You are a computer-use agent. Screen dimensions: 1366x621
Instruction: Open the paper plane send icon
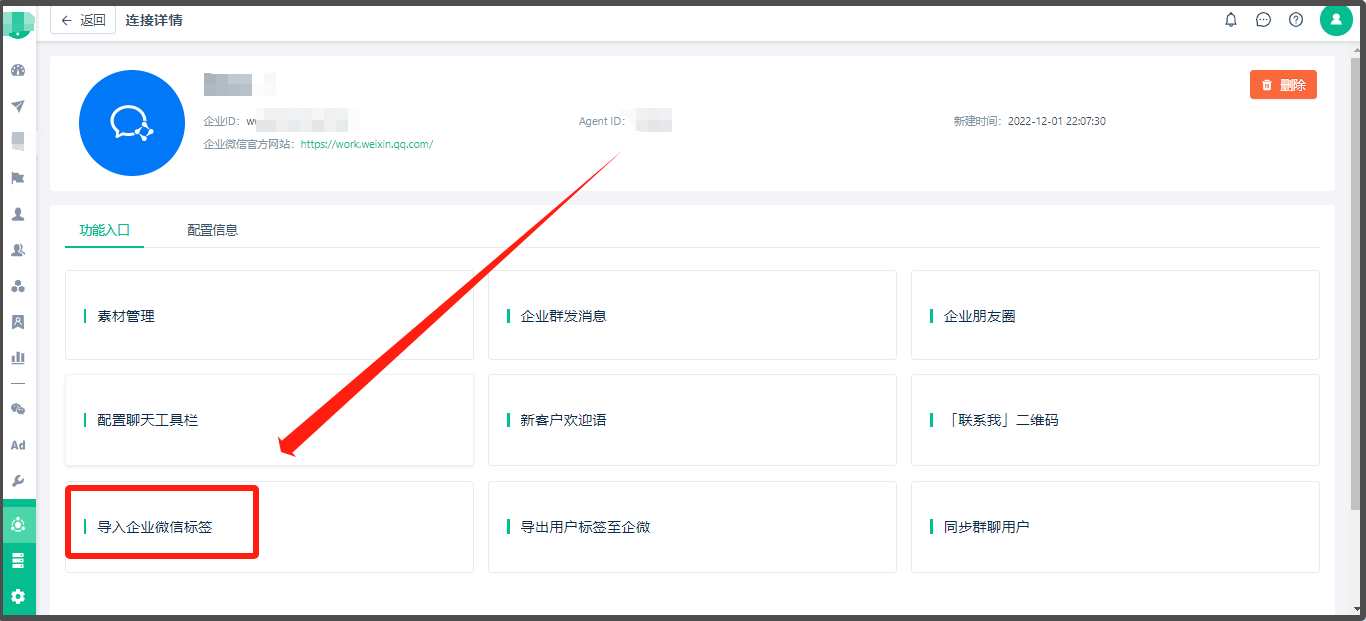point(18,106)
